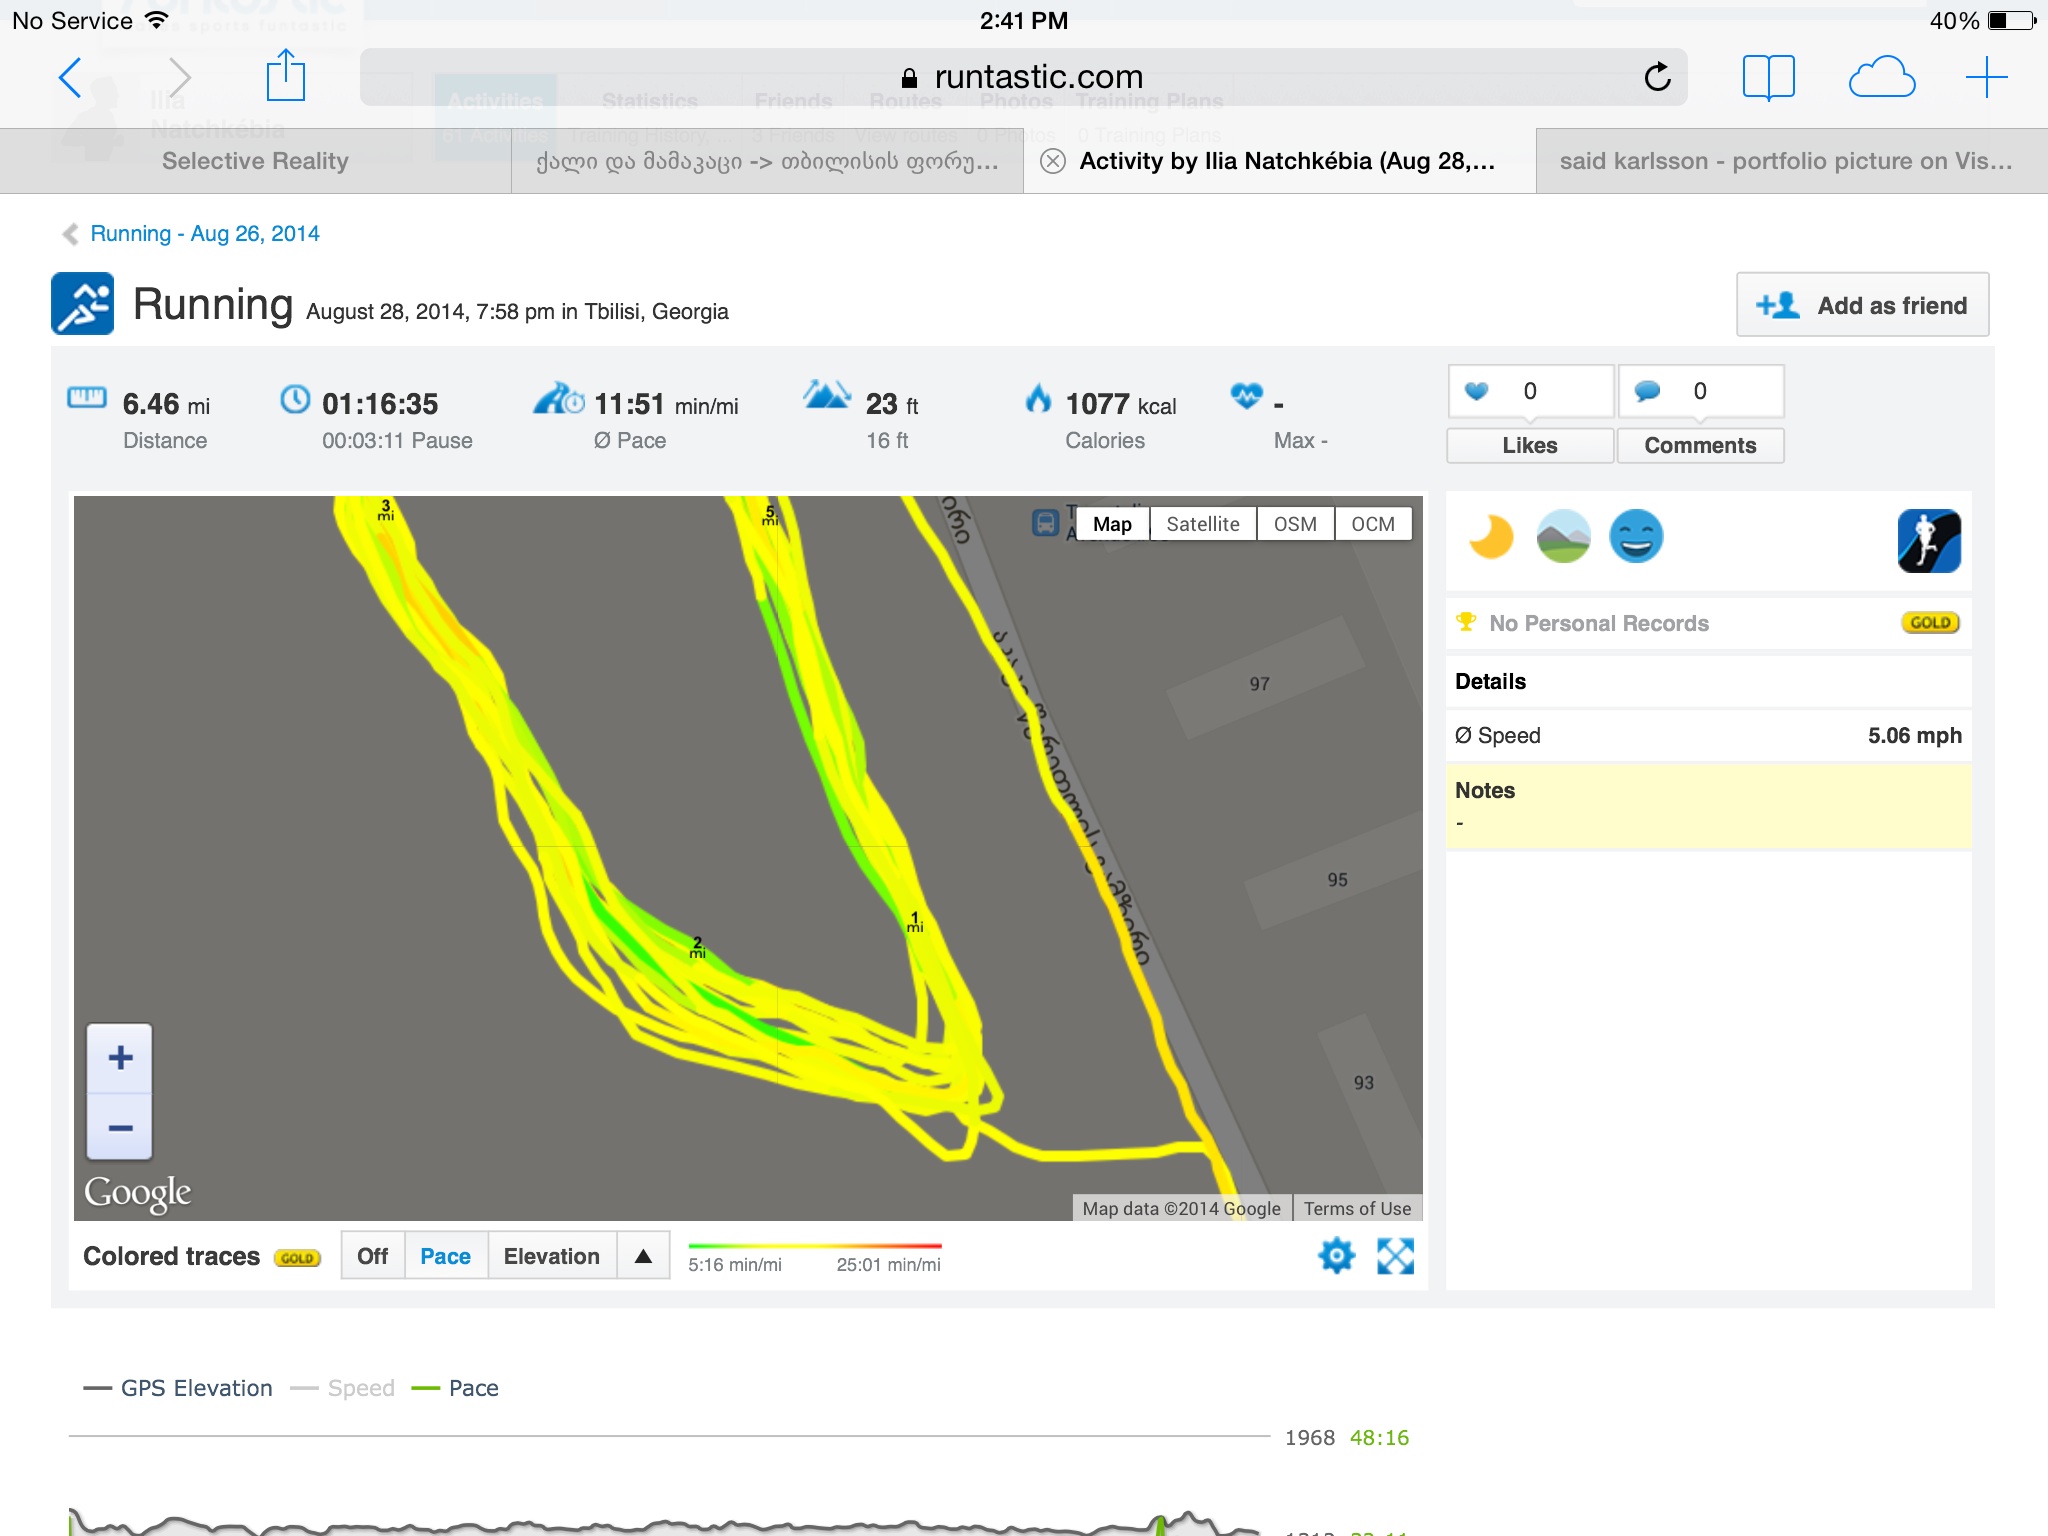
Task: Turn colored traces Off
Action: click(372, 1256)
